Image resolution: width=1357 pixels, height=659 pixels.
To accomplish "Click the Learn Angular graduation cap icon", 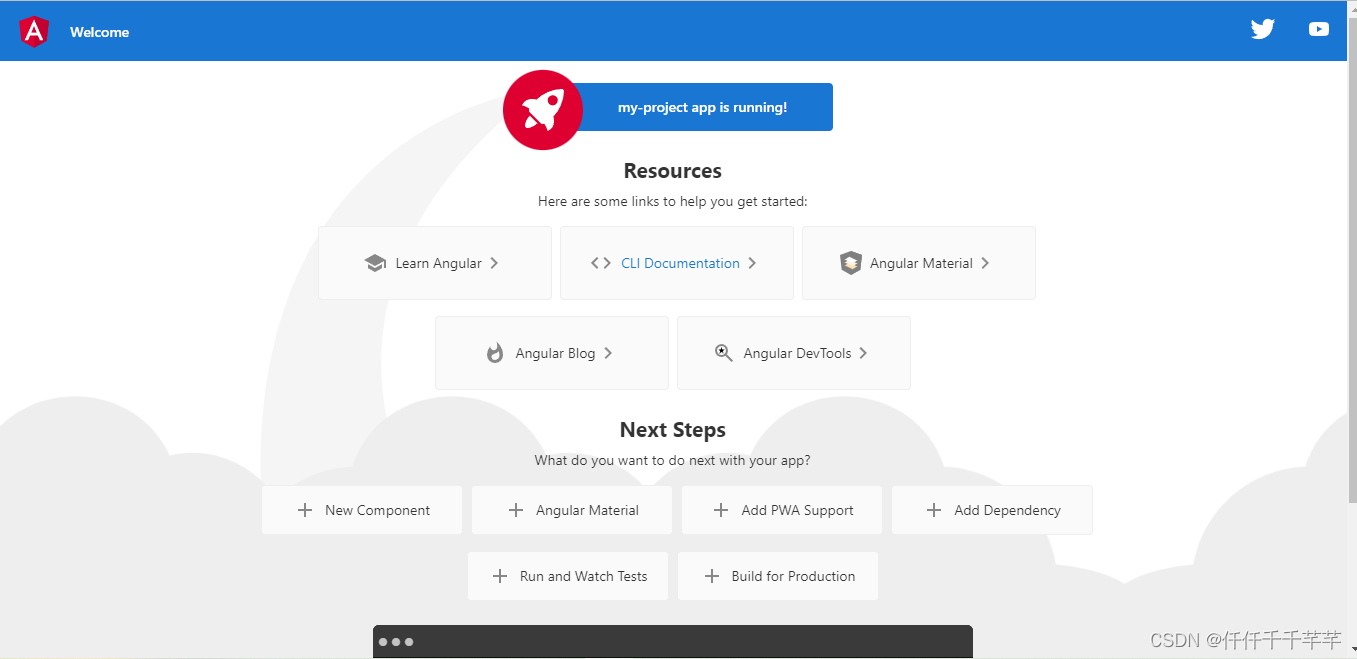I will (375, 264).
